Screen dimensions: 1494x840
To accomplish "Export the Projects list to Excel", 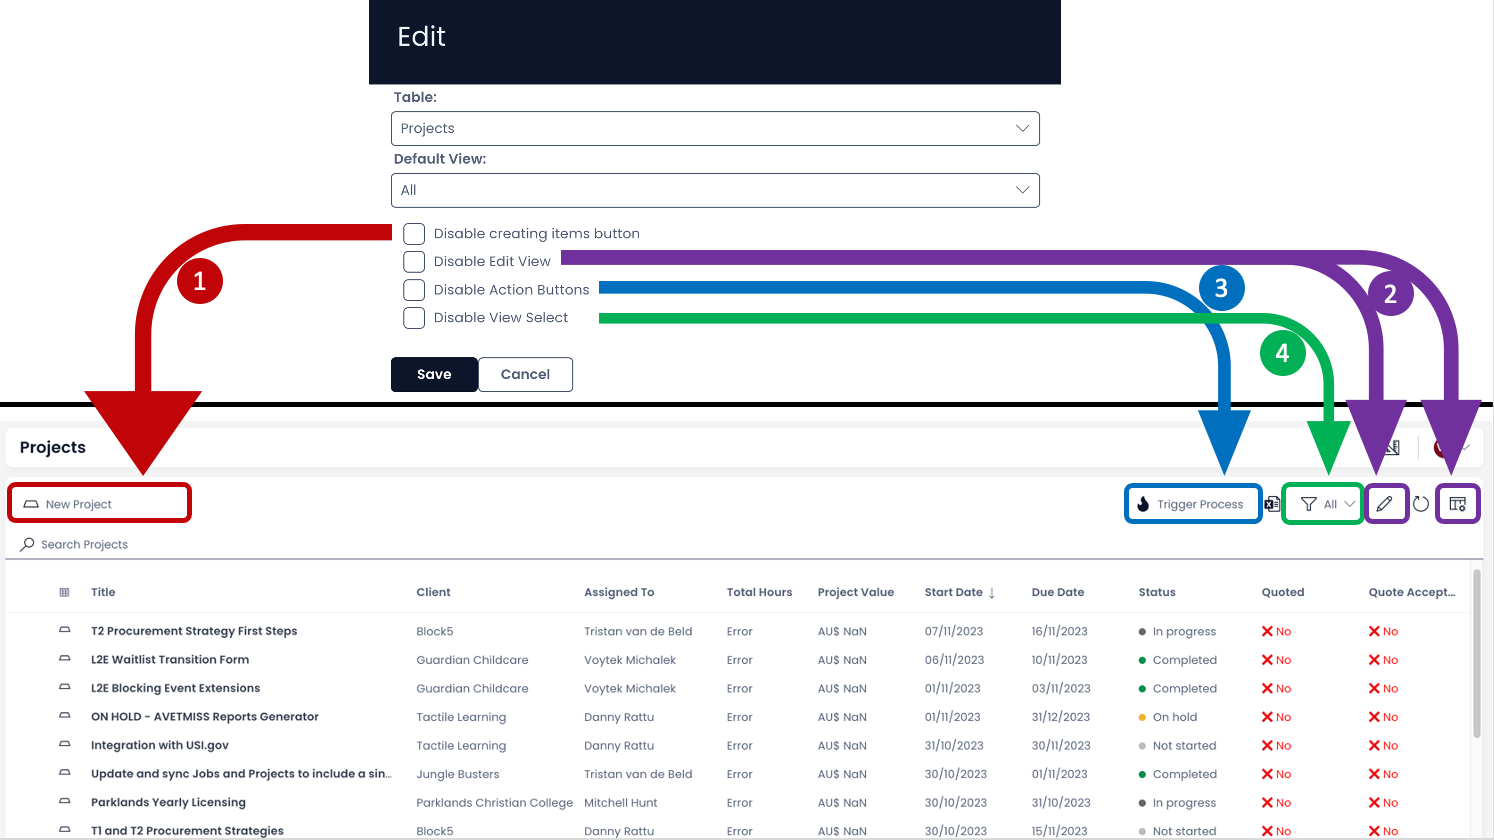I will point(1272,504).
